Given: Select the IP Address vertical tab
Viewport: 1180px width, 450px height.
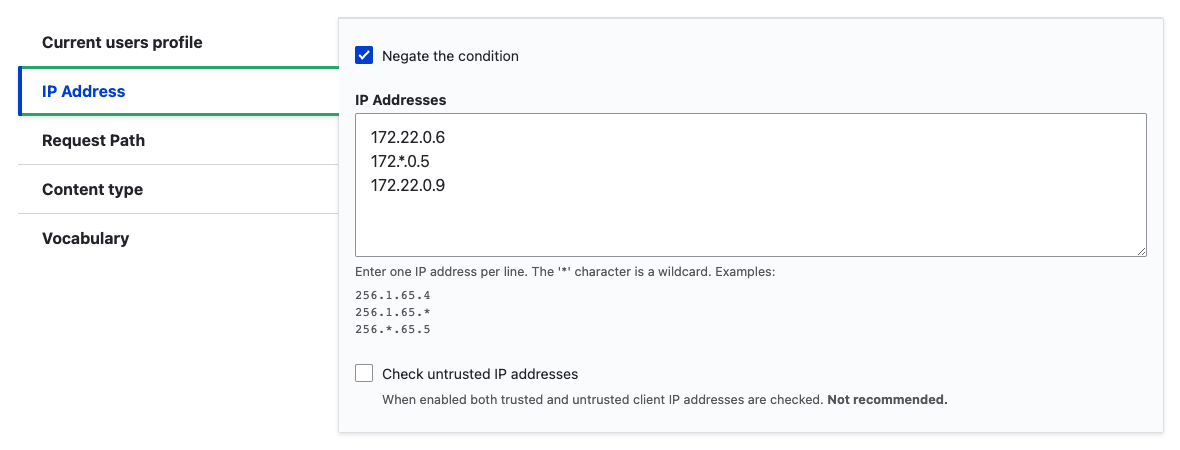Looking at the screenshot, I should coord(178,91).
